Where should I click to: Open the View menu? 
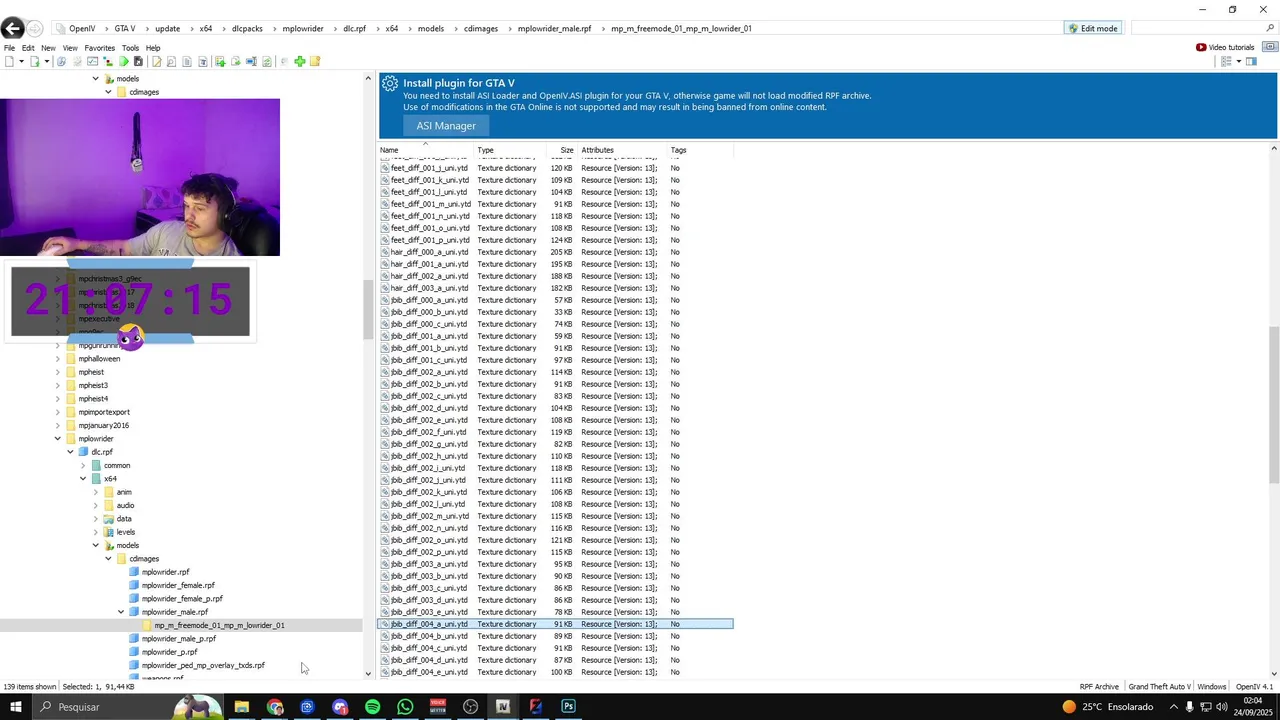pyautogui.click(x=70, y=48)
